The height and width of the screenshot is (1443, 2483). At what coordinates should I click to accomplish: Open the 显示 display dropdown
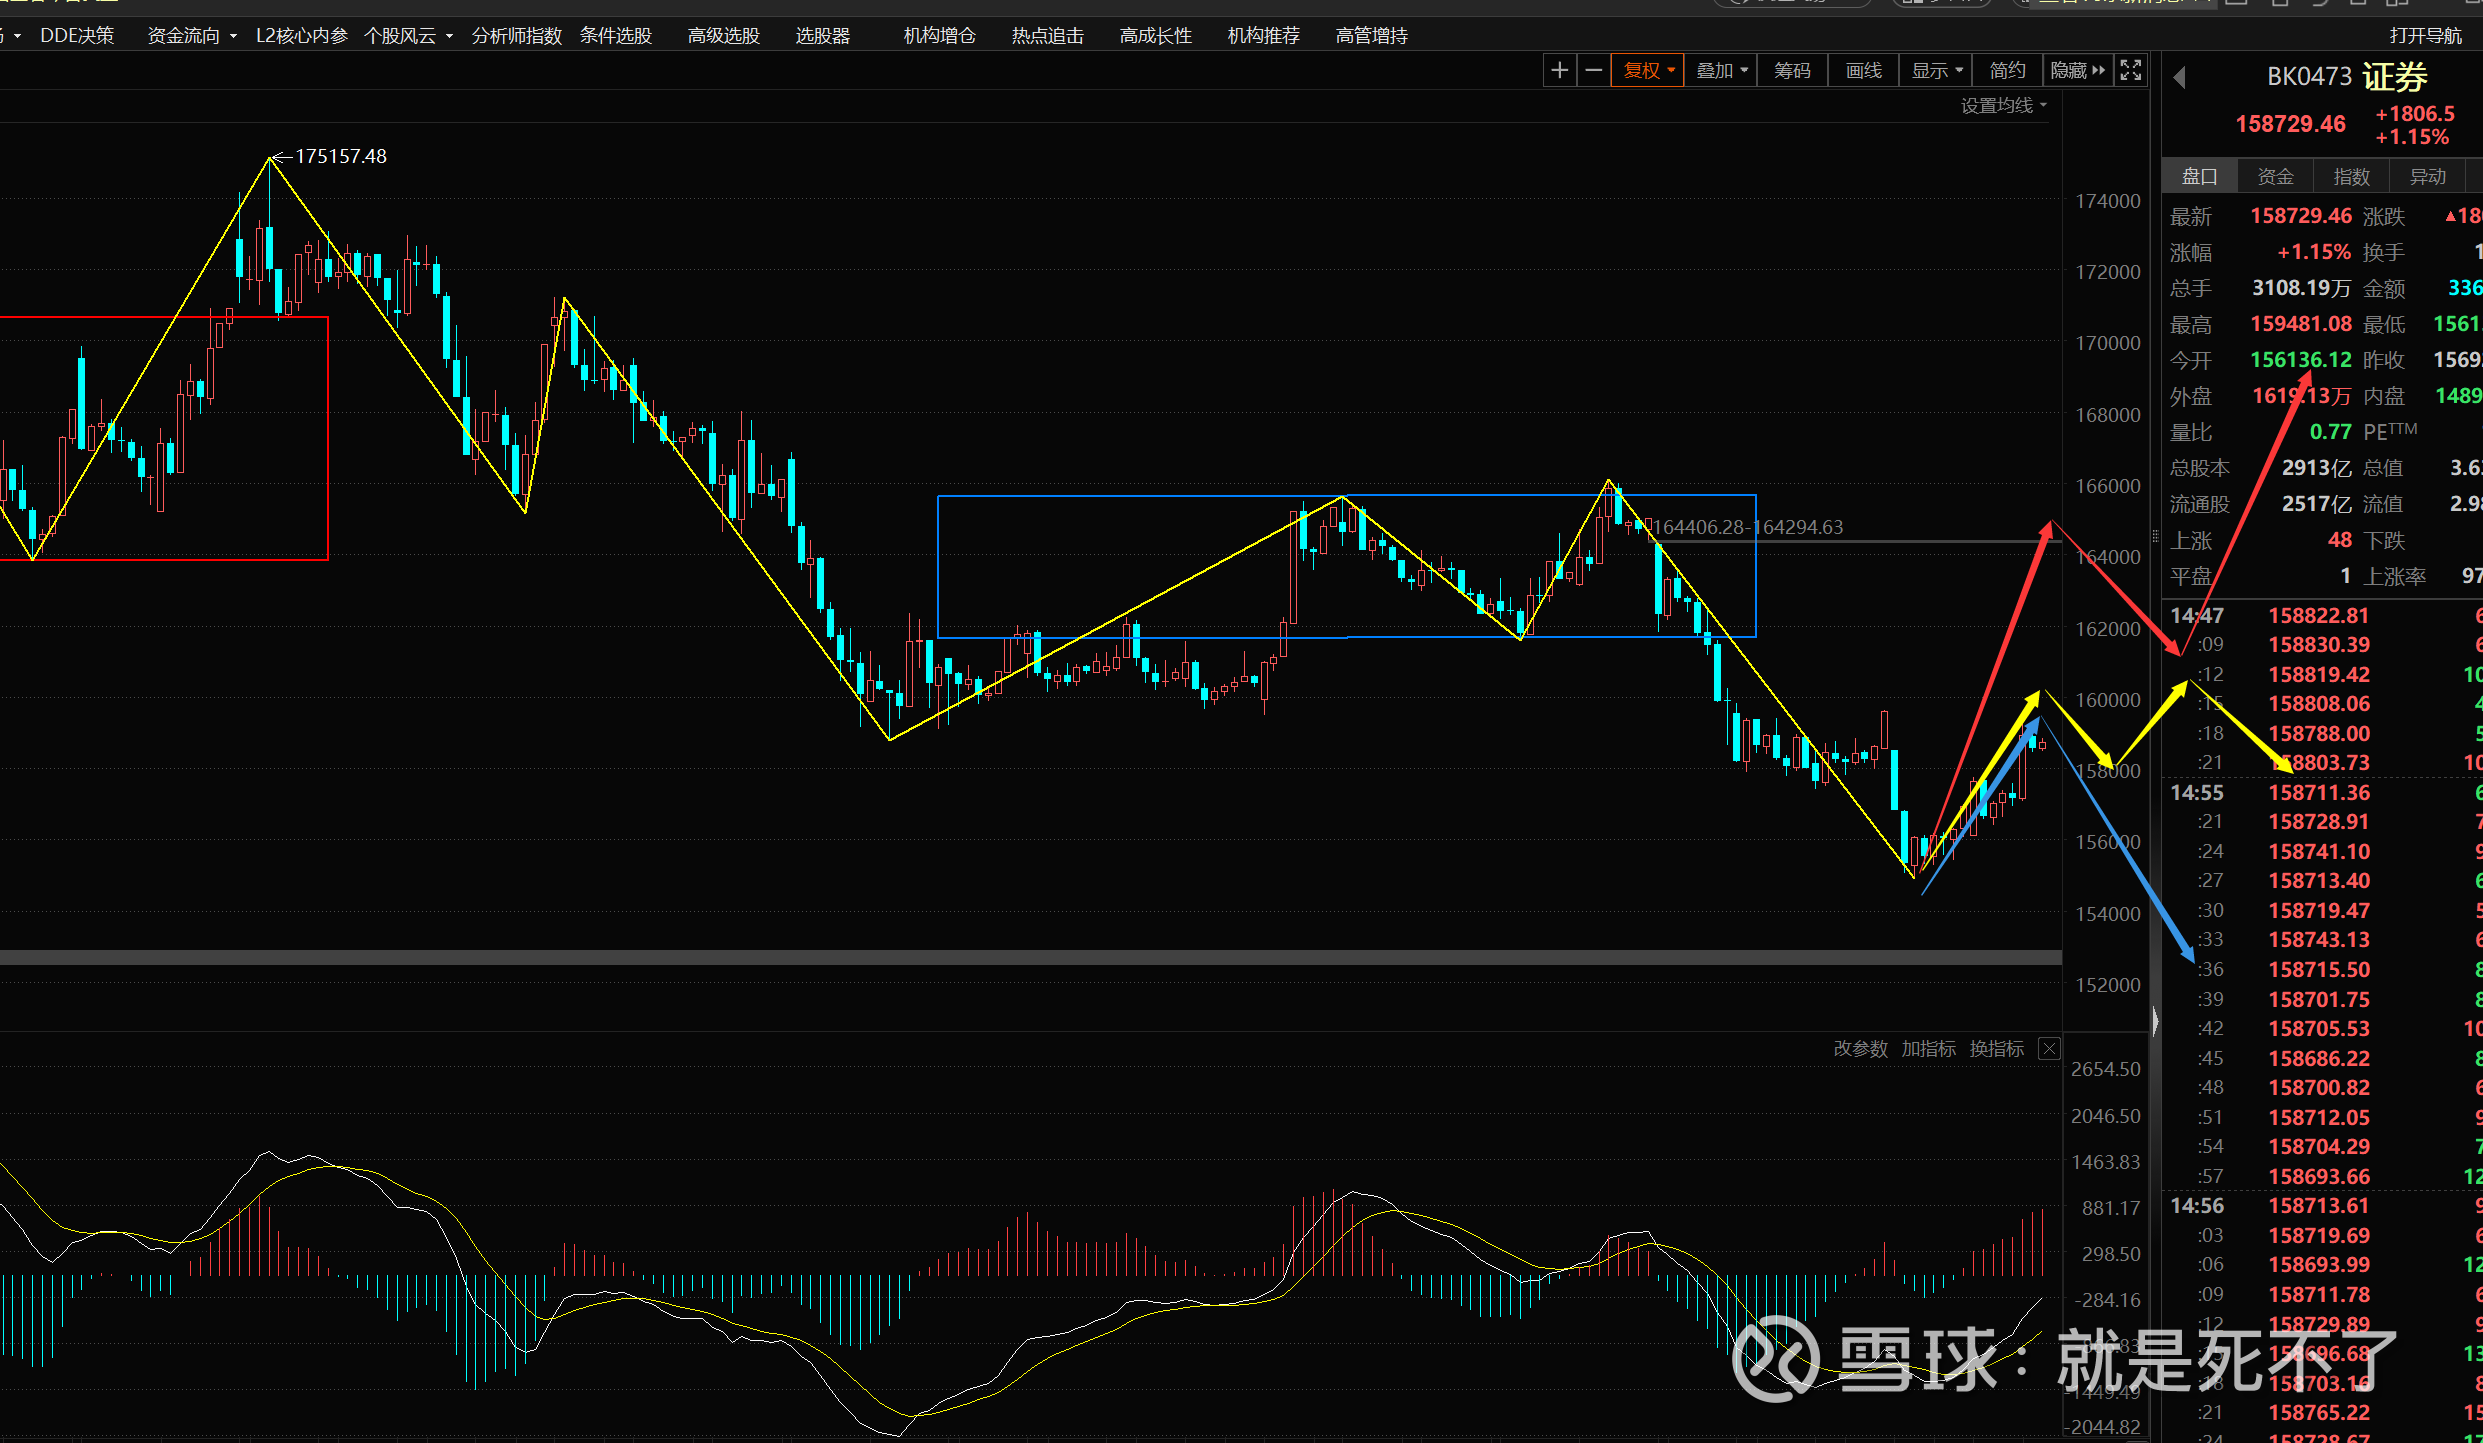[1937, 70]
